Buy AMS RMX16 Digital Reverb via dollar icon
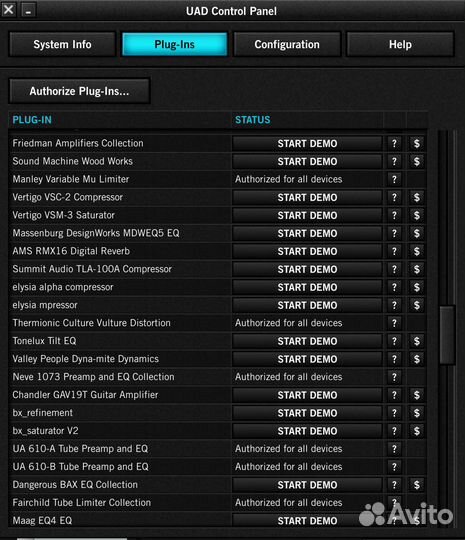 click(417, 251)
